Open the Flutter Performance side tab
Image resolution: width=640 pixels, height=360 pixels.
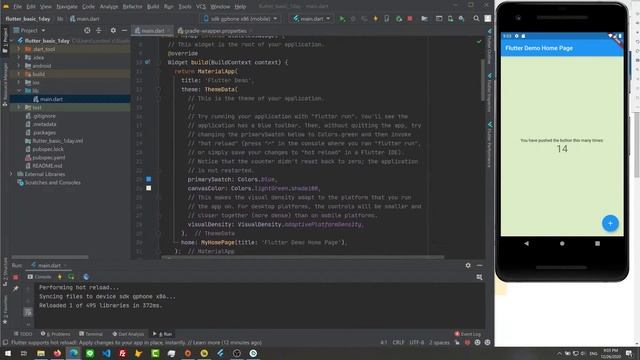pyautogui.click(x=489, y=145)
